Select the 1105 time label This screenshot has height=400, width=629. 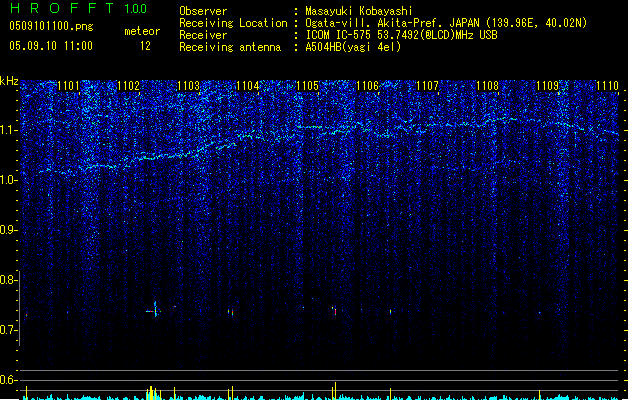(308, 86)
